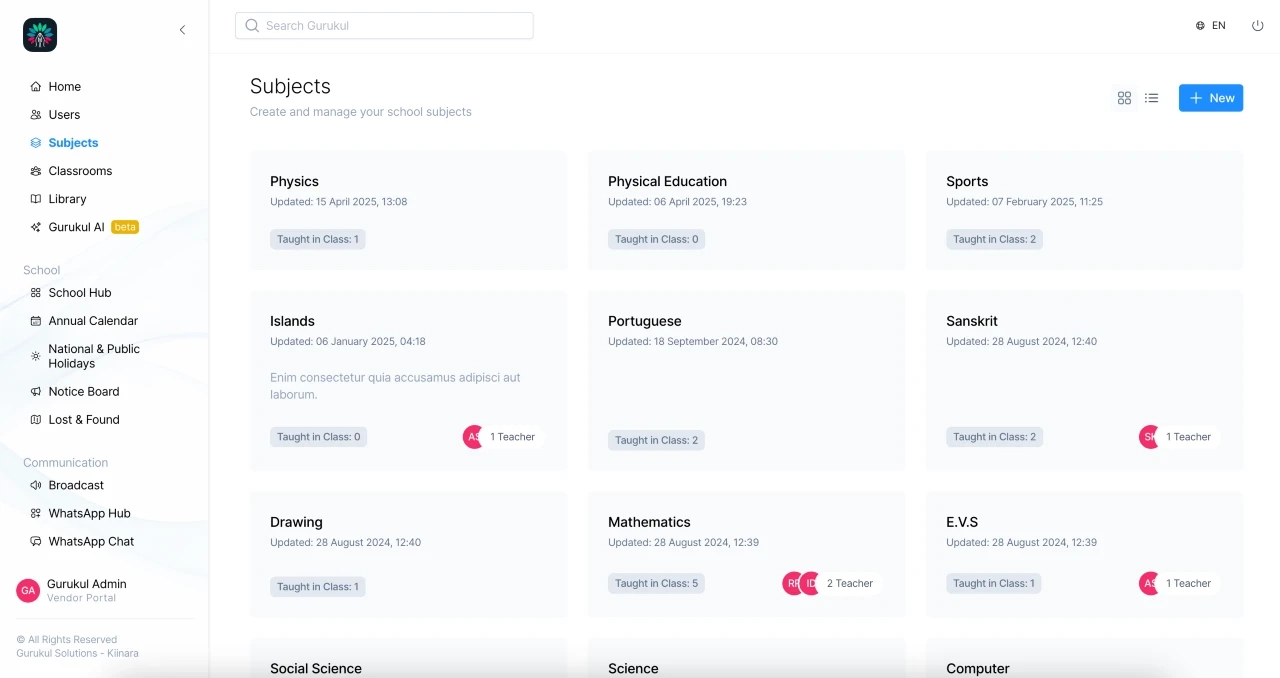Click the power logout icon

tap(1257, 26)
